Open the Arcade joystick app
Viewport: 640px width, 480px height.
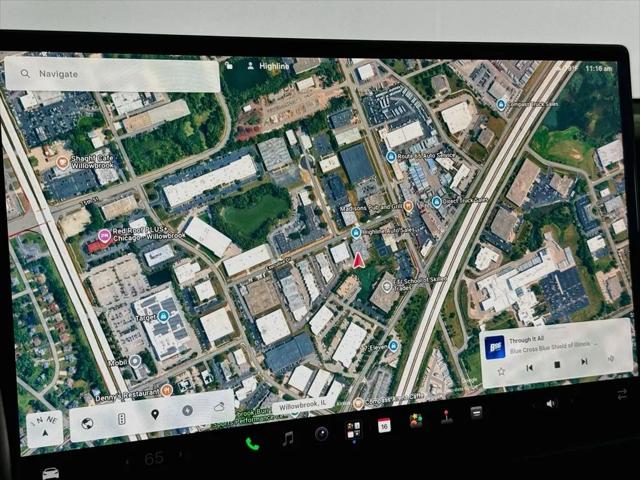(446, 417)
